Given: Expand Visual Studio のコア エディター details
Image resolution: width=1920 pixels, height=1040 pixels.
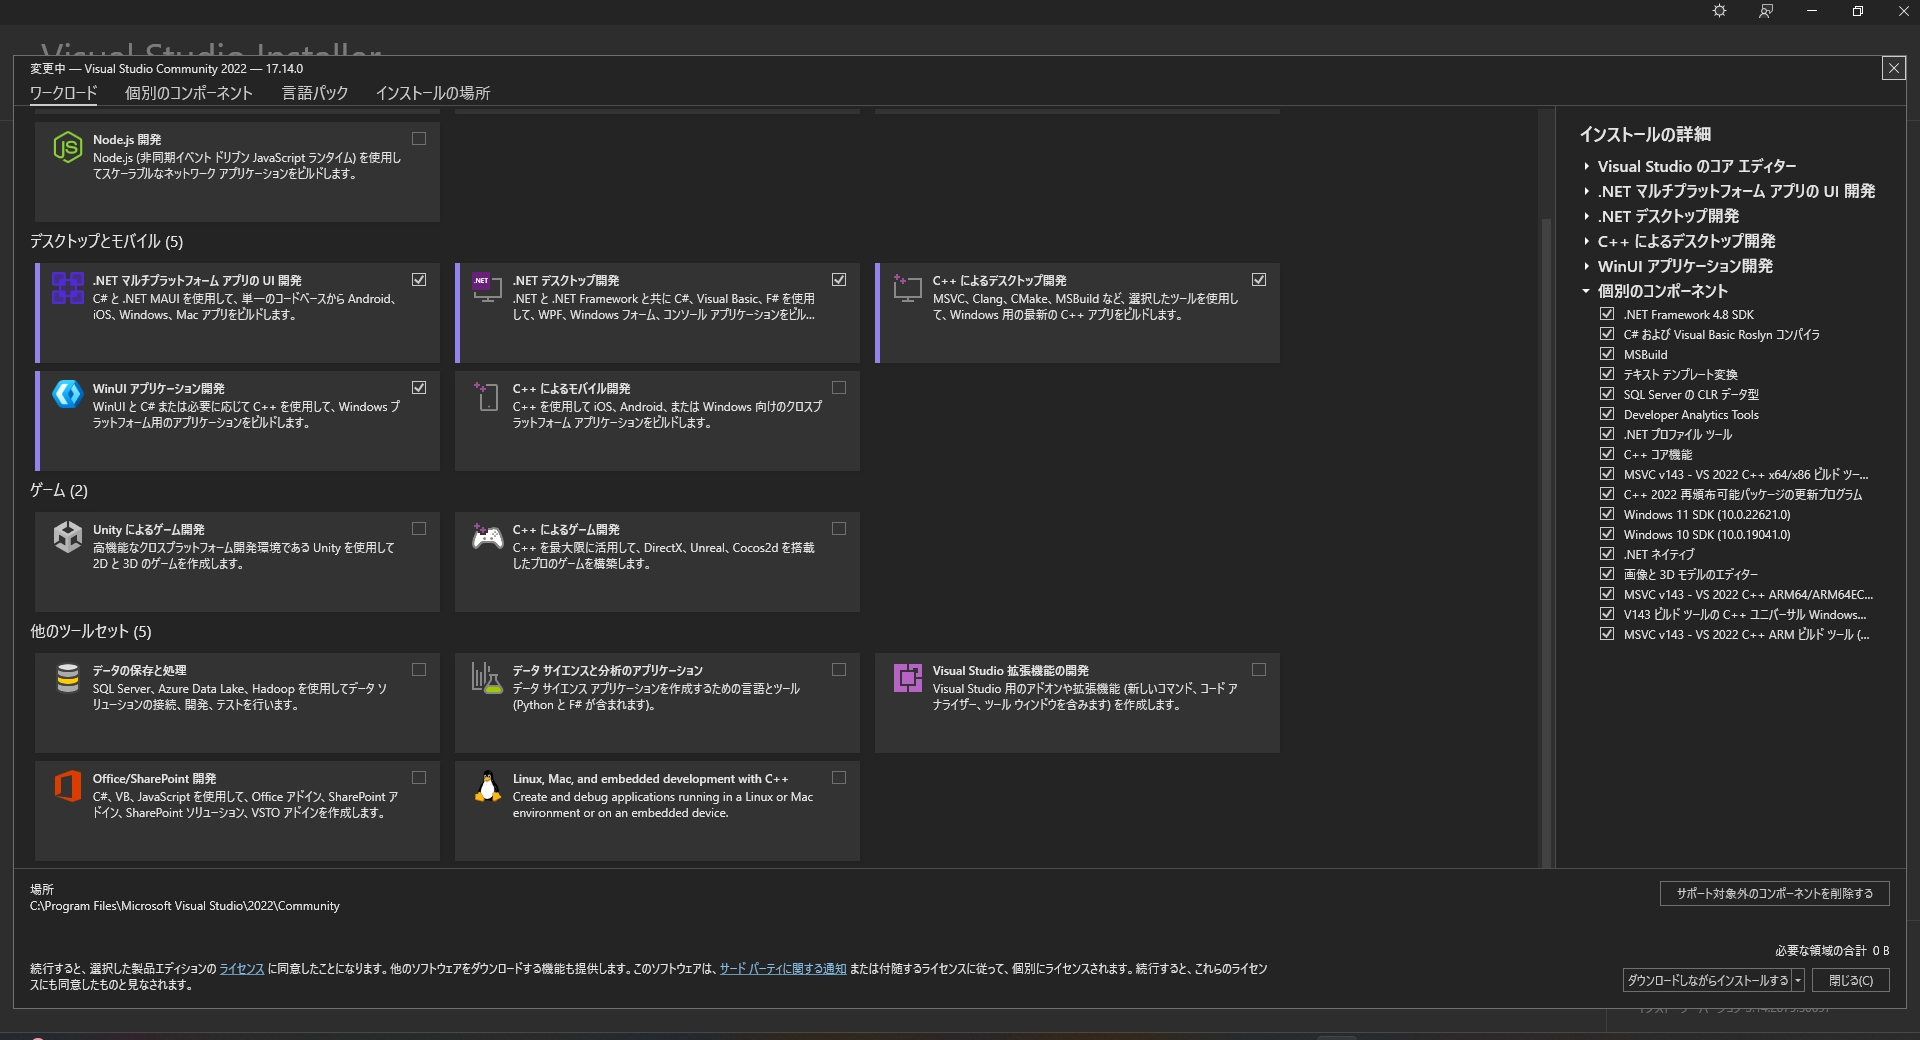Looking at the screenshot, I should coord(1587,167).
